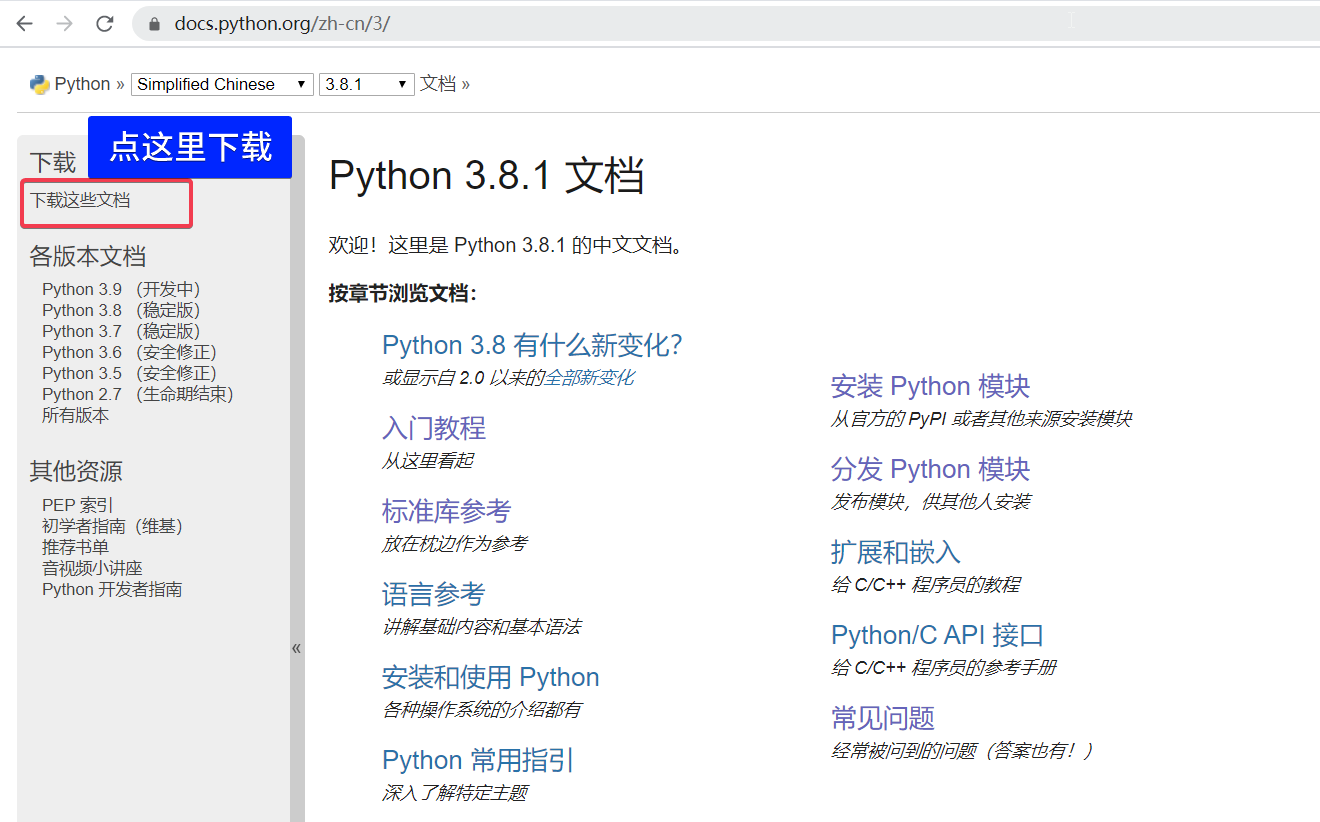Viewport: 1320px width, 822px height.
Task: Click the 按章节浏览文档 text
Action: click(x=403, y=293)
